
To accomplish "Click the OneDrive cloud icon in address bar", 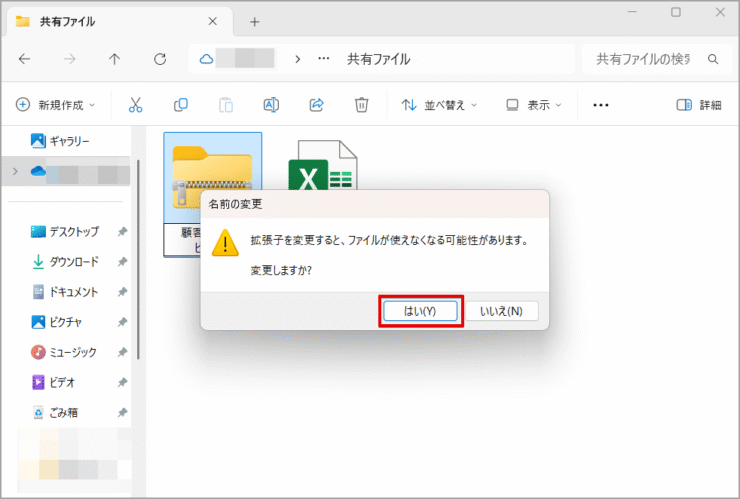I will point(206,59).
